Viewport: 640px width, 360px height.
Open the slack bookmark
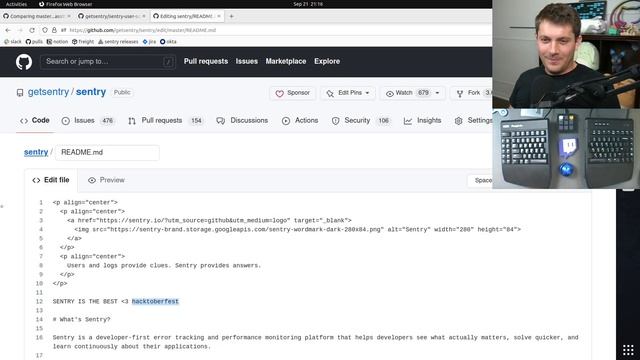(13, 42)
